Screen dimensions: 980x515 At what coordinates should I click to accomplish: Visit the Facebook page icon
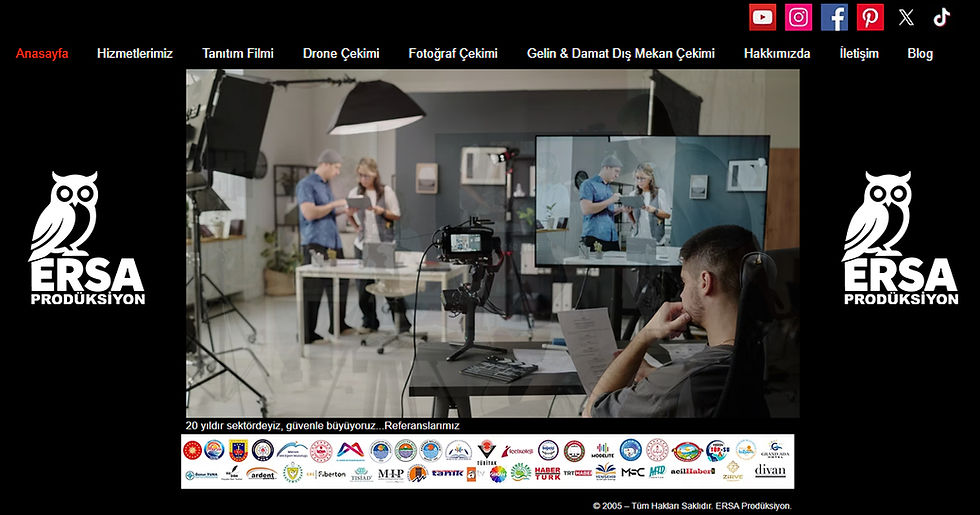tap(834, 18)
